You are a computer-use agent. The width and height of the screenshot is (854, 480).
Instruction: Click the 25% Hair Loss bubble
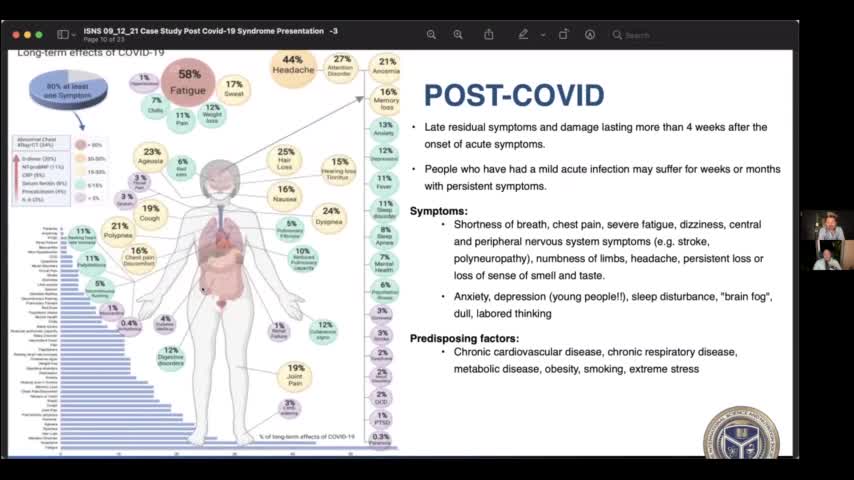coord(284,159)
